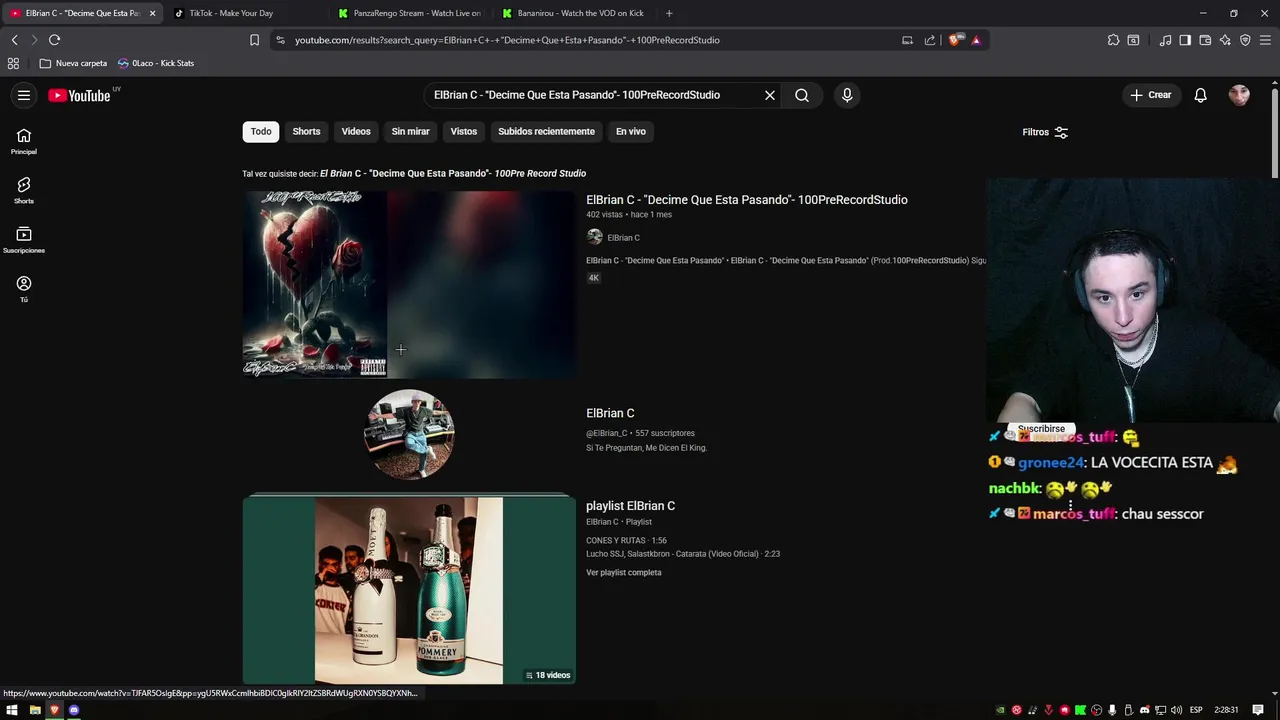Open Filtros filter options
1280x720 pixels.
tap(1045, 132)
